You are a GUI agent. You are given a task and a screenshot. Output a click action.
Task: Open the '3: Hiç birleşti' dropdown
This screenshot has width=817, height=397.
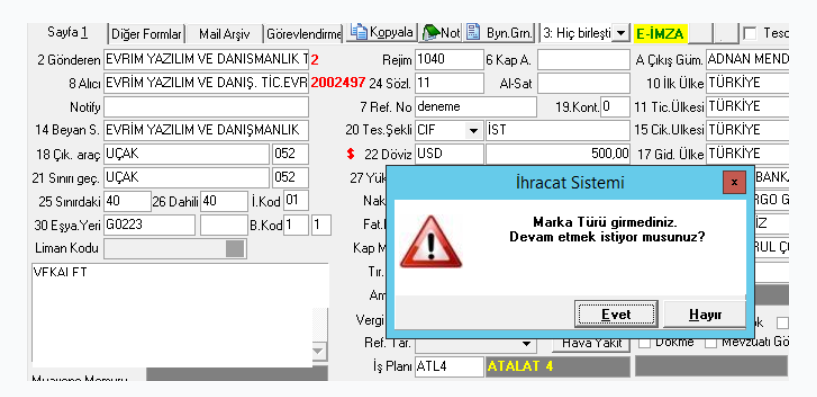point(620,34)
